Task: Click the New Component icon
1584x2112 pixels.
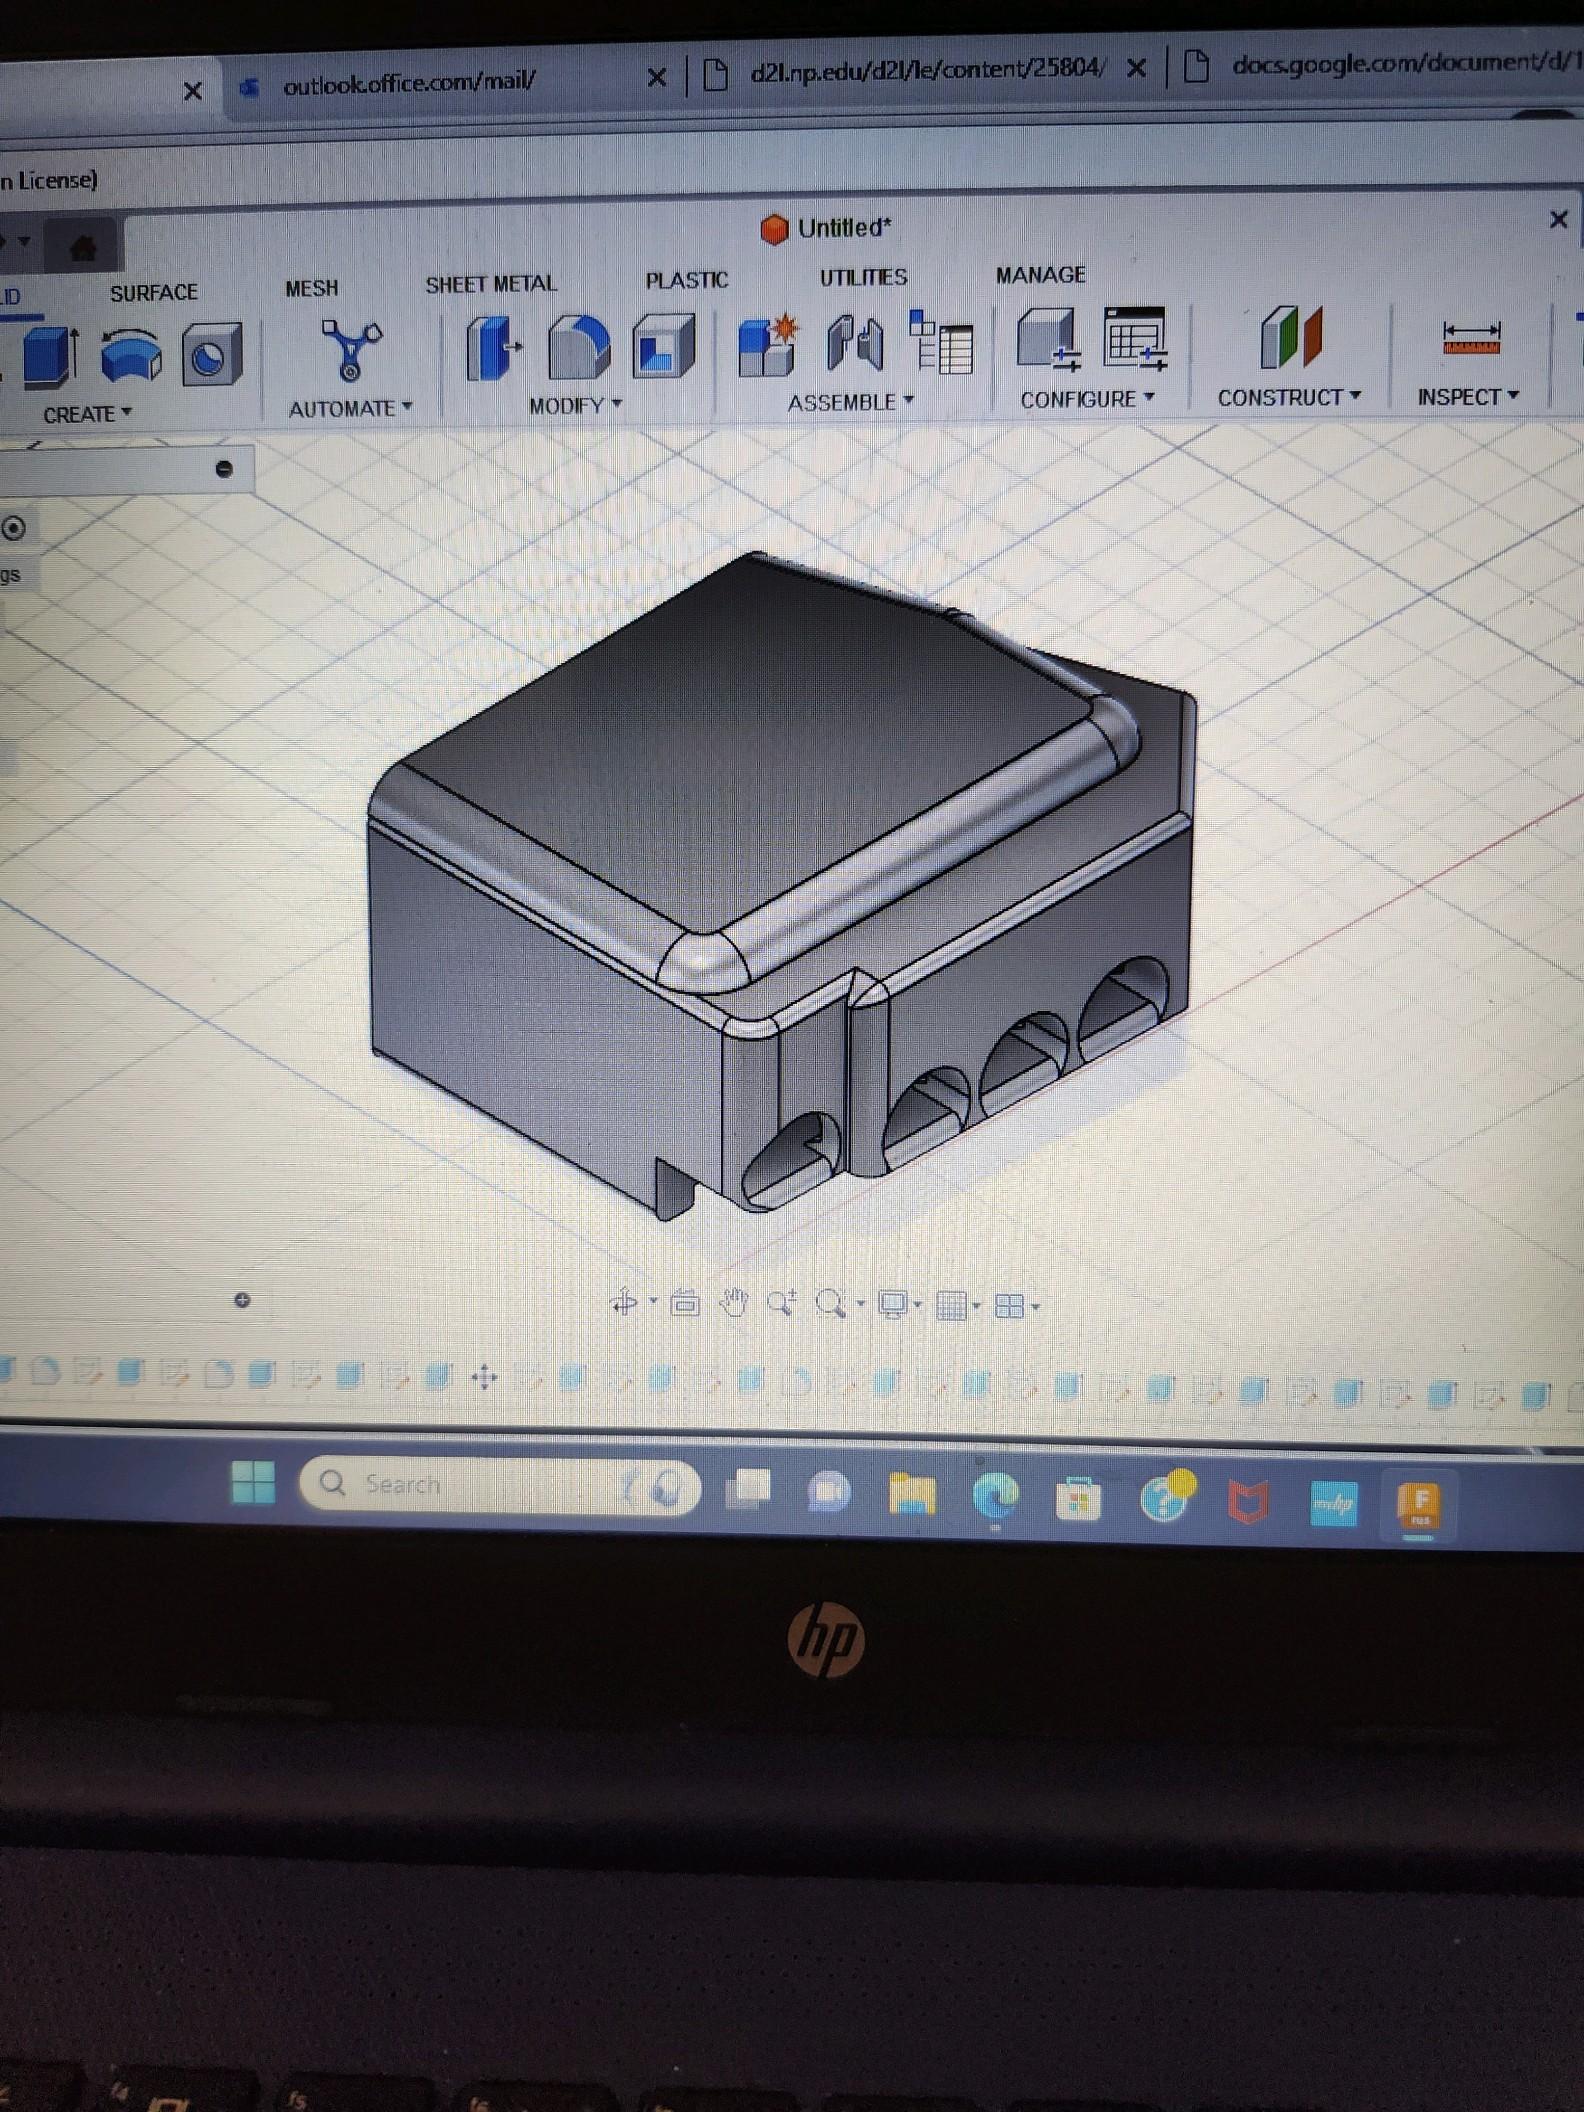Action: click(x=766, y=345)
